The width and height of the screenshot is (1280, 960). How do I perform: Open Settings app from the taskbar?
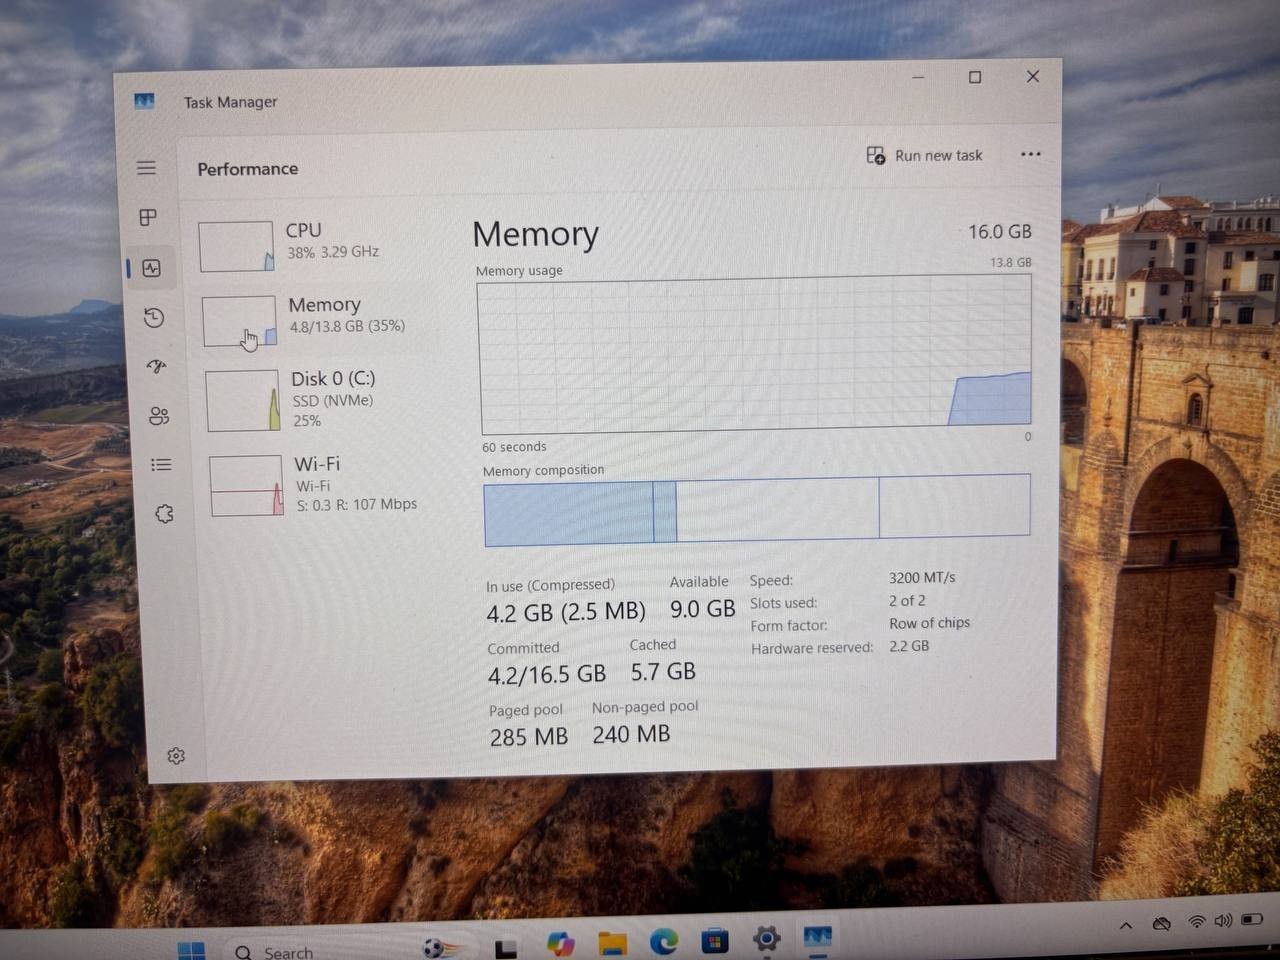[767, 938]
